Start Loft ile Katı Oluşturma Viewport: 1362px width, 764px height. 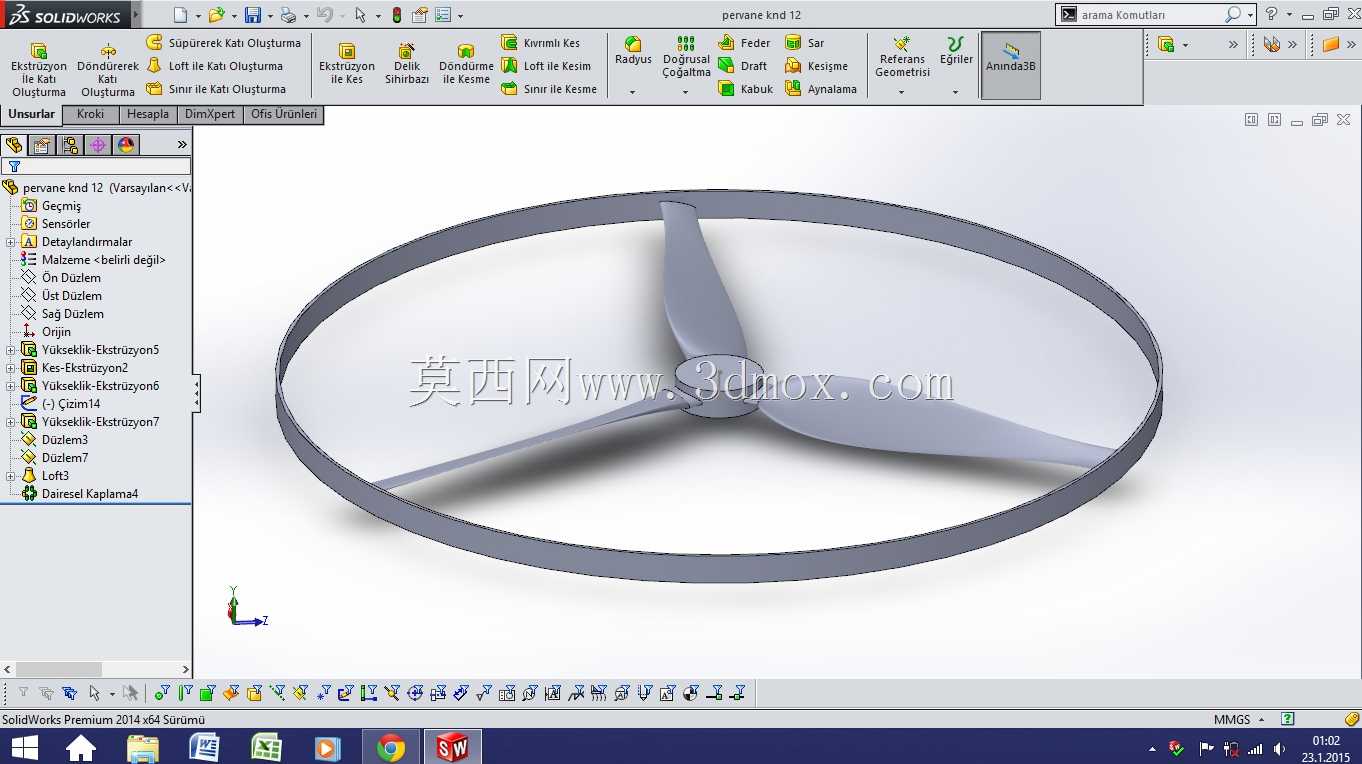pos(214,66)
